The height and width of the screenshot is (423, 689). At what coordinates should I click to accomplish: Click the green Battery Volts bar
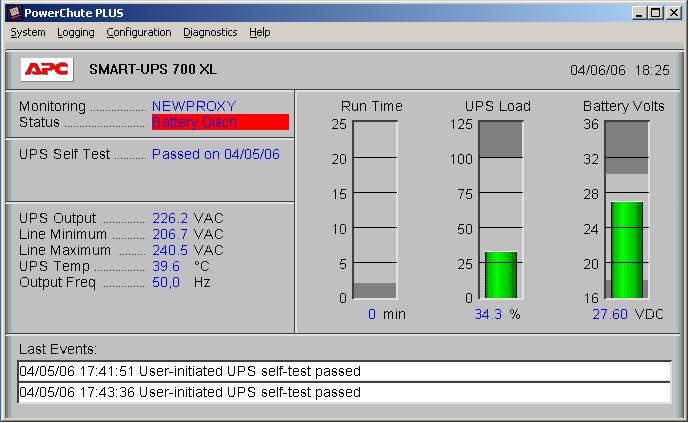627,250
